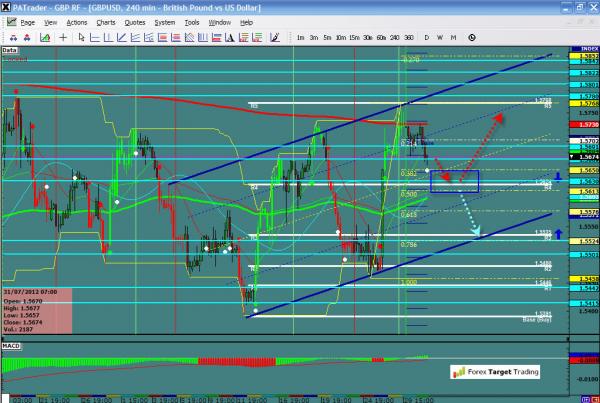Image resolution: width=600 pixels, height=403 pixels.
Task: Toggle the daily D timeframe
Action: pyautogui.click(x=426, y=36)
